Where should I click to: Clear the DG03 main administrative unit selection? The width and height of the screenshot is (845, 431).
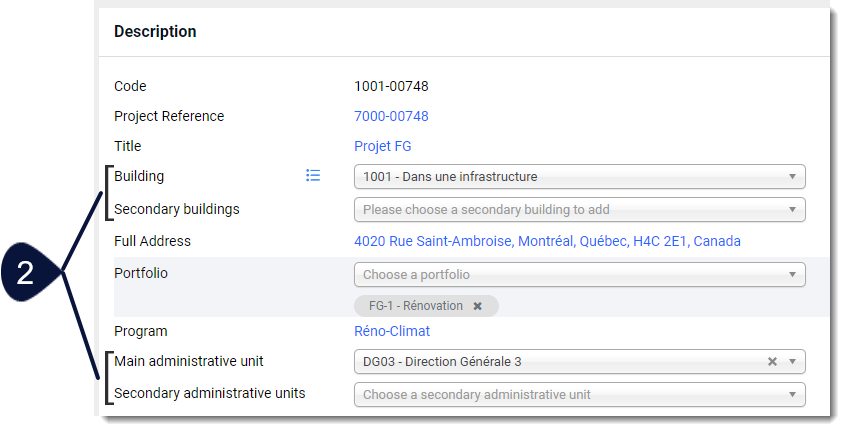pos(772,362)
